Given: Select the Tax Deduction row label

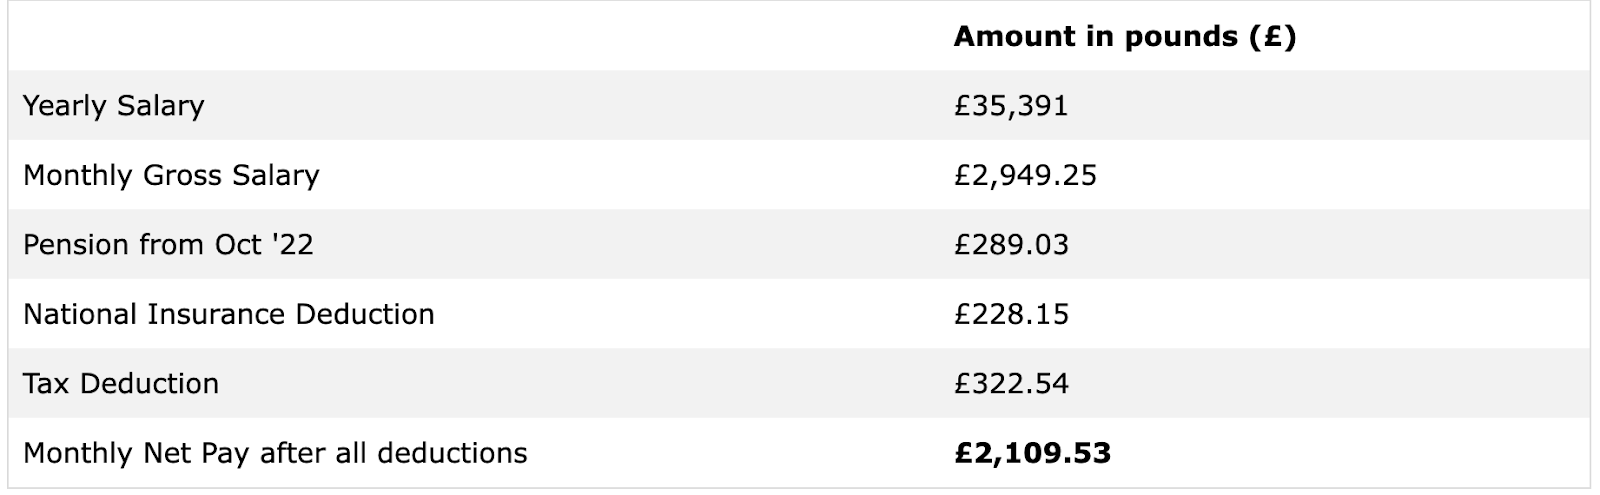Looking at the screenshot, I should 120,384.
